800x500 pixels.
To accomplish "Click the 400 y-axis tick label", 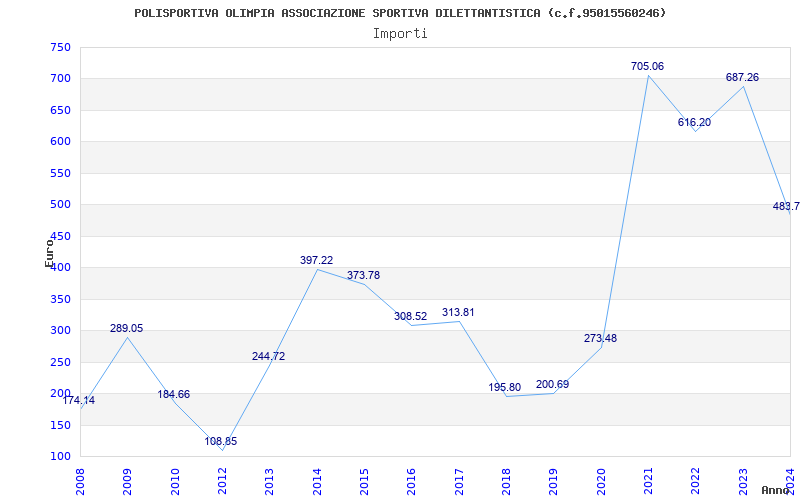I will tap(60, 268).
